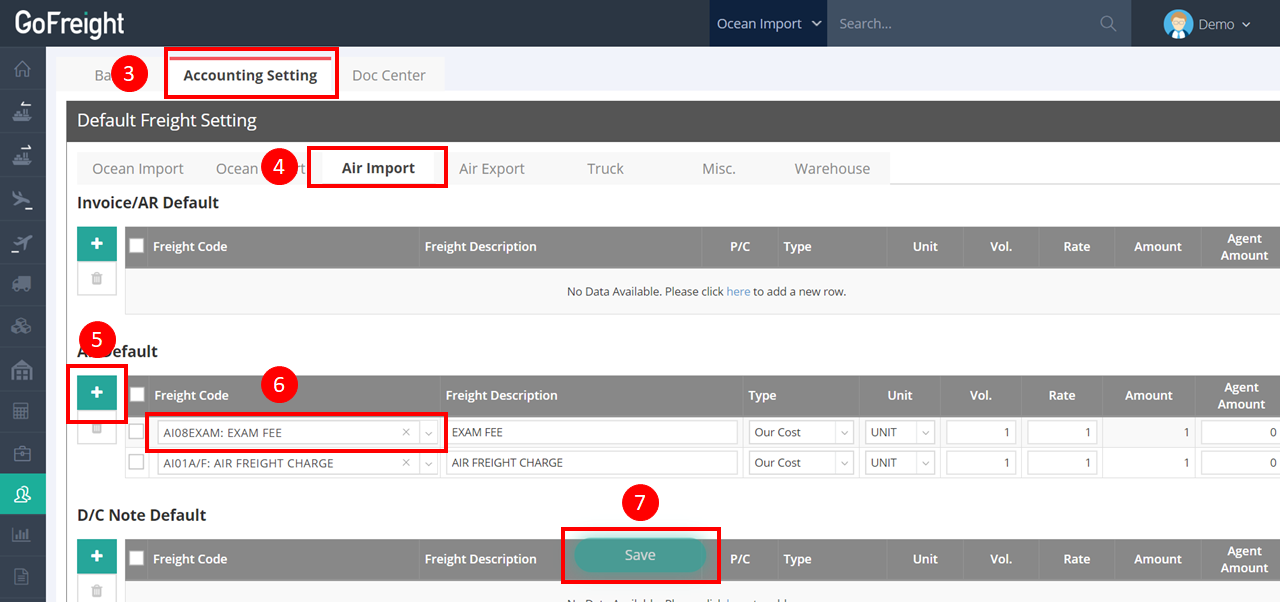Select the Ocean Import ship icon in sidebar
This screenshot has width=1280, height=602.
22,111
